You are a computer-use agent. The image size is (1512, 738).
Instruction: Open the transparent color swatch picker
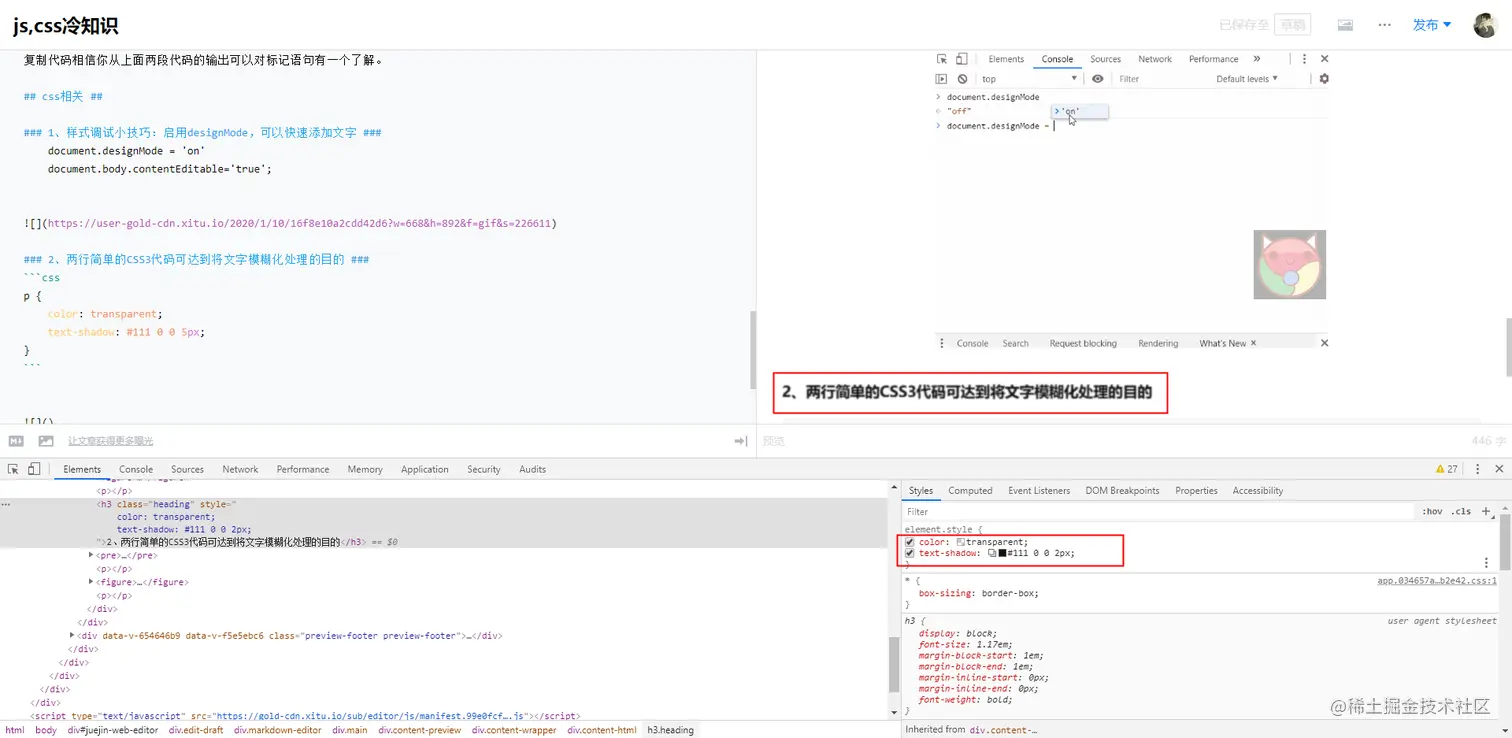(961, 542)
